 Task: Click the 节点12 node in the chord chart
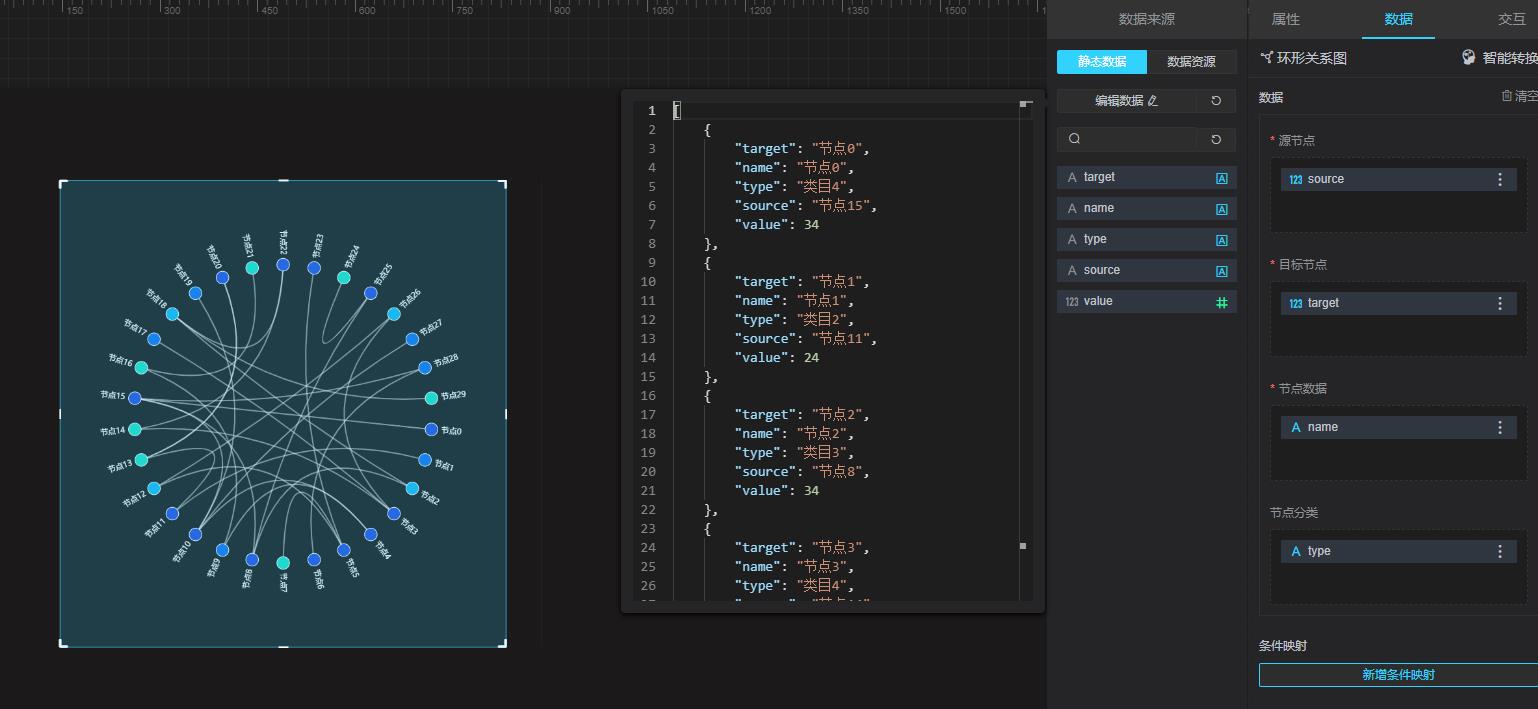154,489
